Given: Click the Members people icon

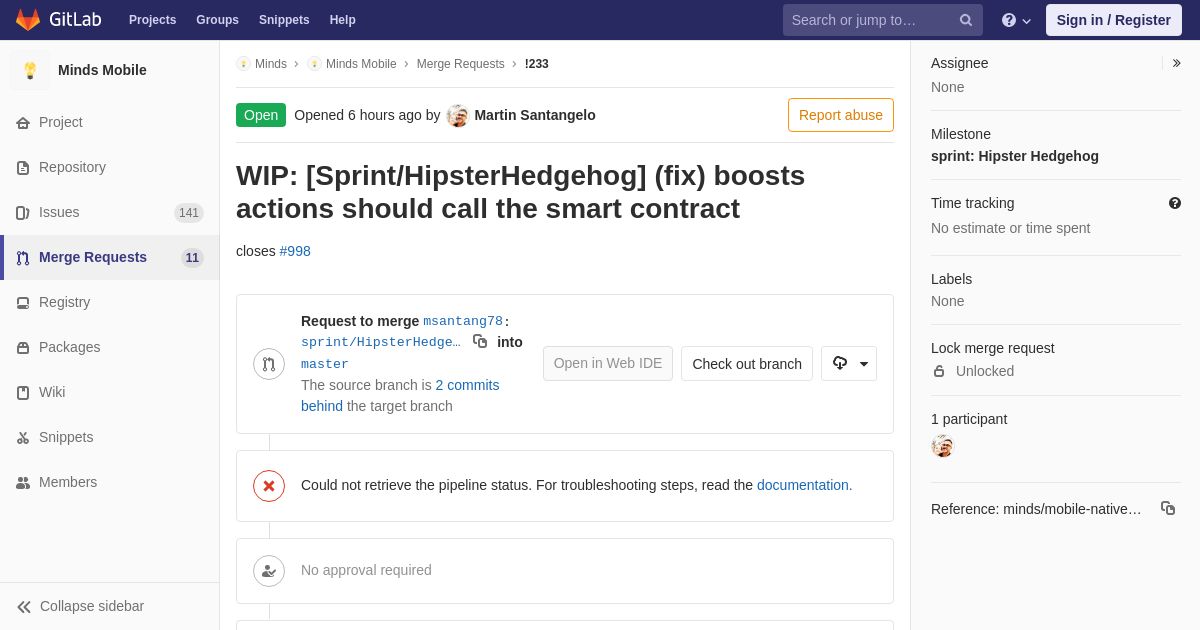Looking at the screenshot, I should pyautogui.click(x=23, y=483).
